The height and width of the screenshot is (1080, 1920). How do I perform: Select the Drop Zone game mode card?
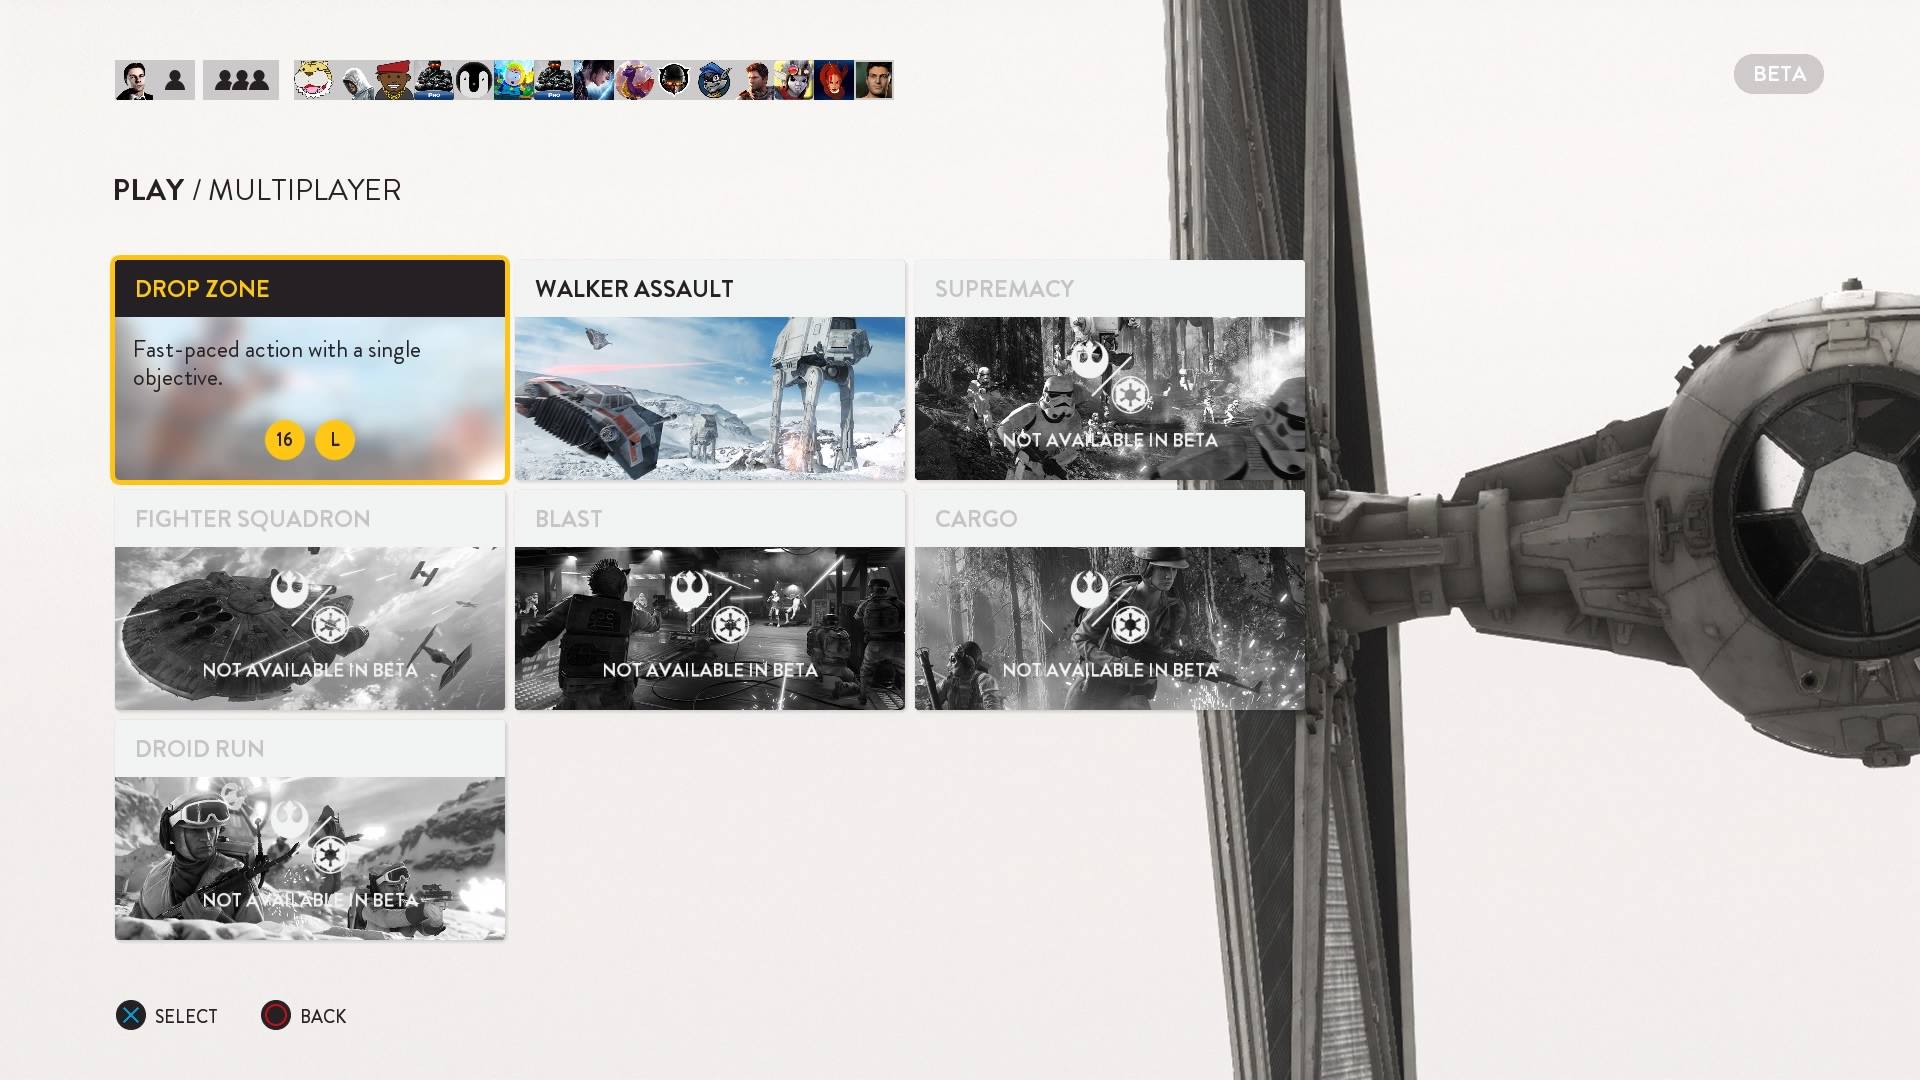310,370
